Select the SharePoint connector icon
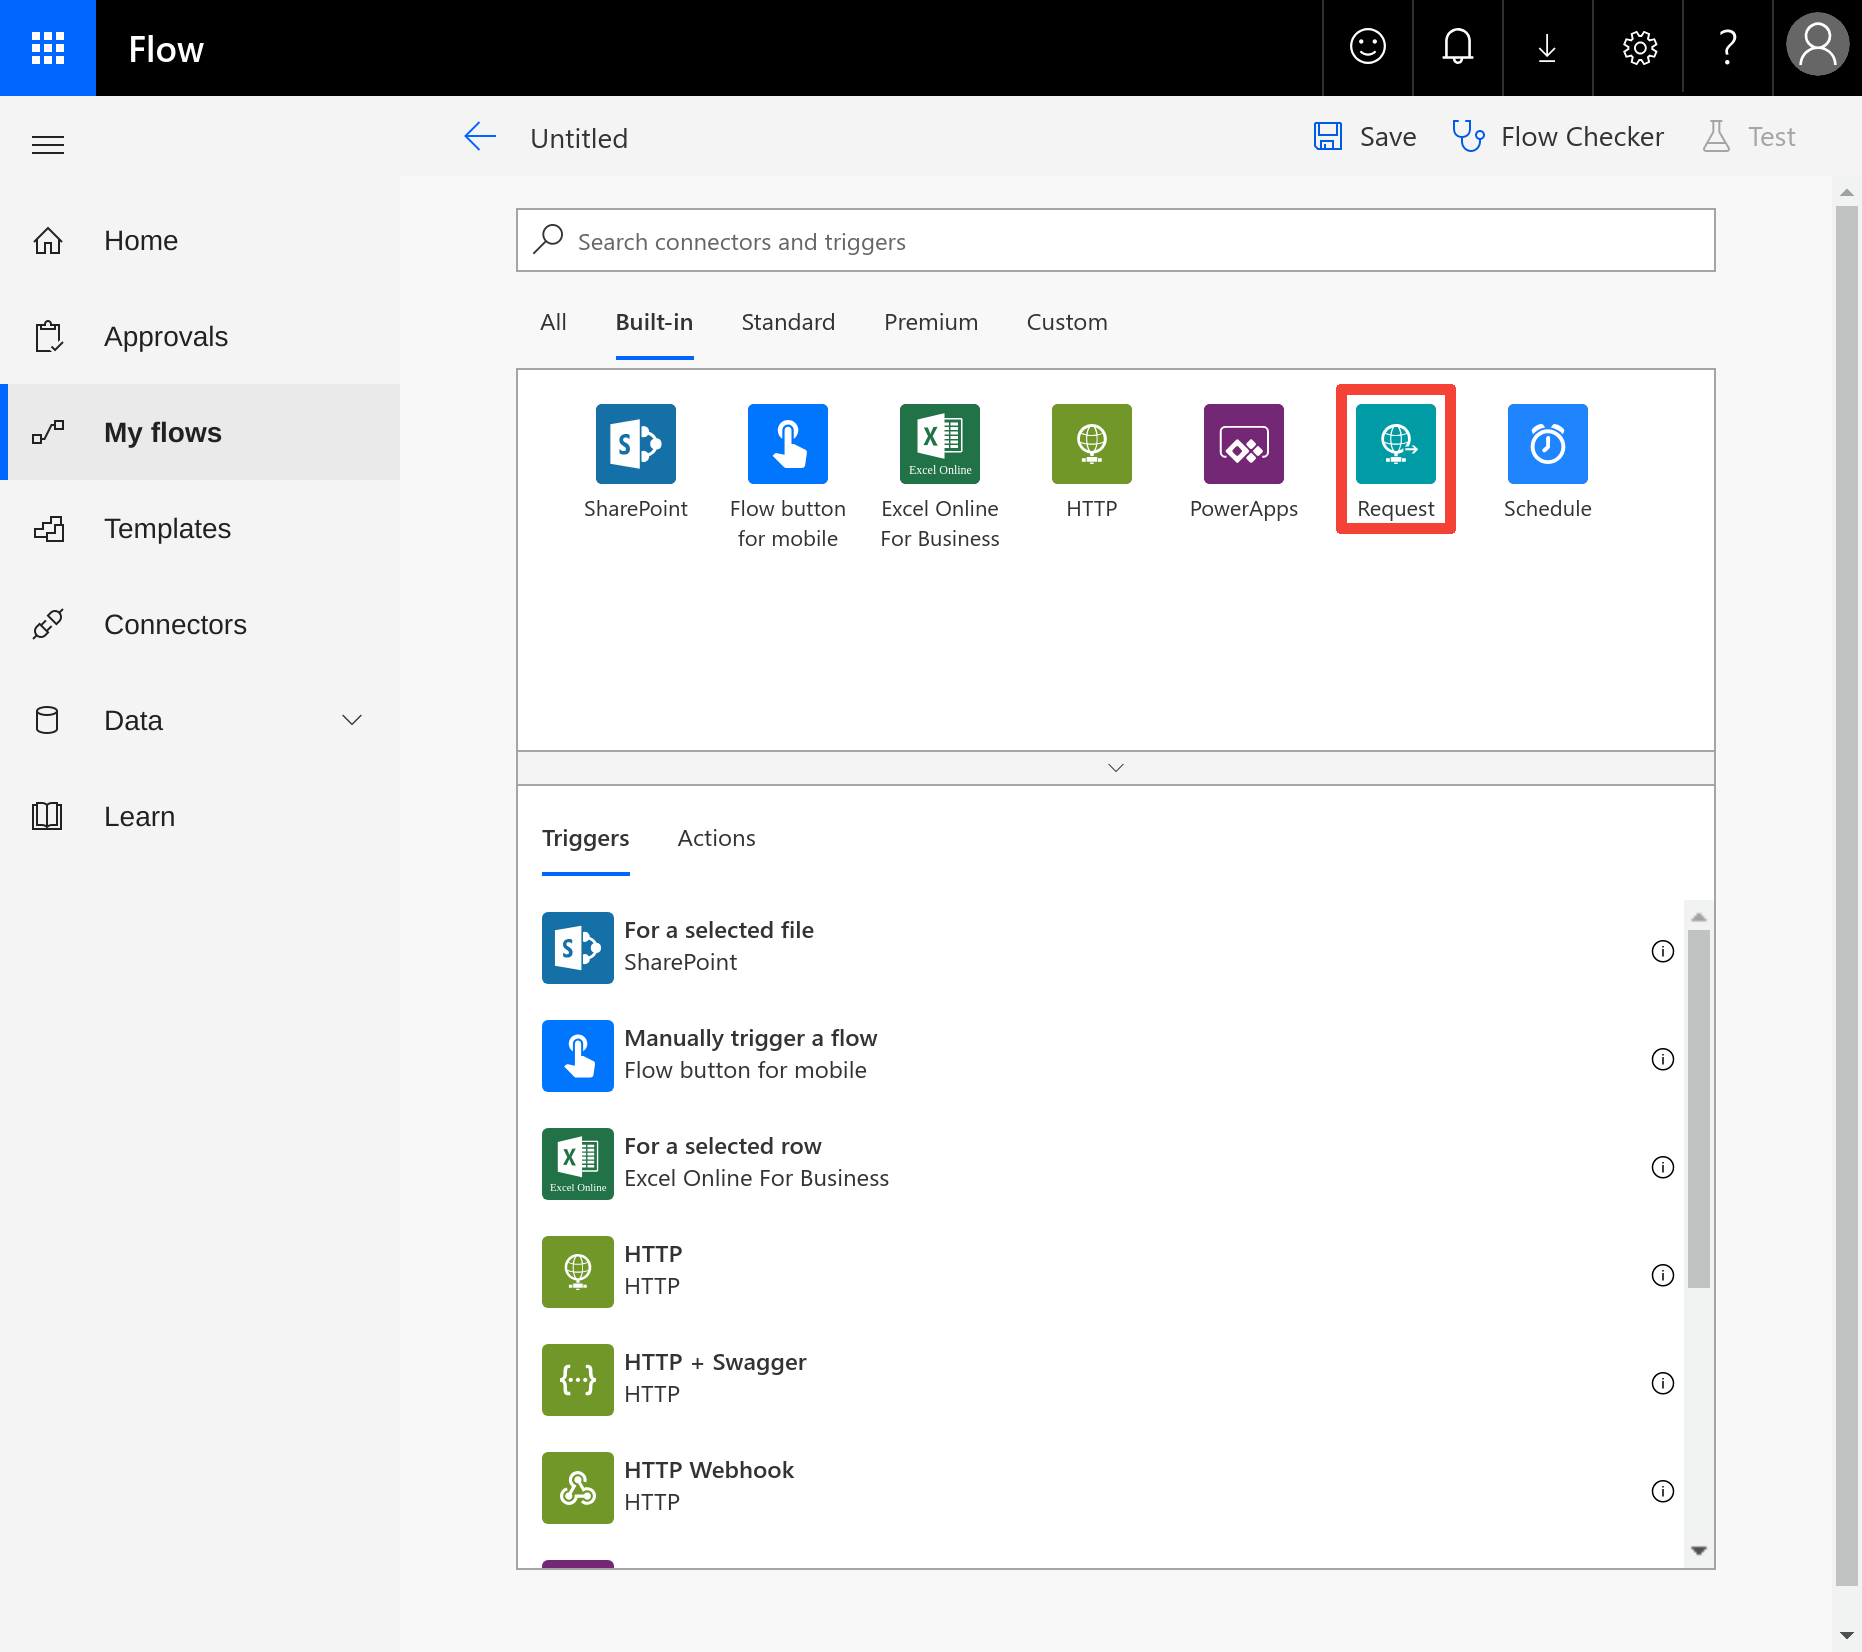 [x=635, y=444]
